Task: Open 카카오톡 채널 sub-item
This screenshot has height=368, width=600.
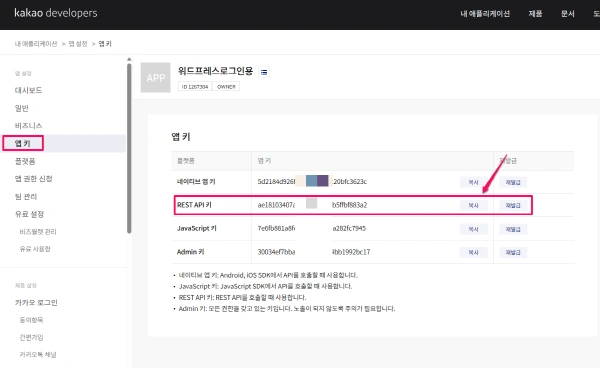Action: pos(38,355)
